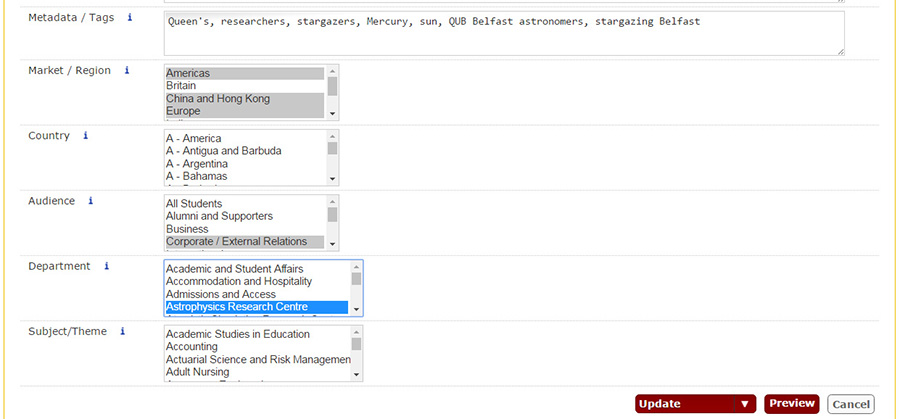Screen dimensions: 900x419
Task: Click Audience list scroll down arrow
Action: click(x=332, y=245)
